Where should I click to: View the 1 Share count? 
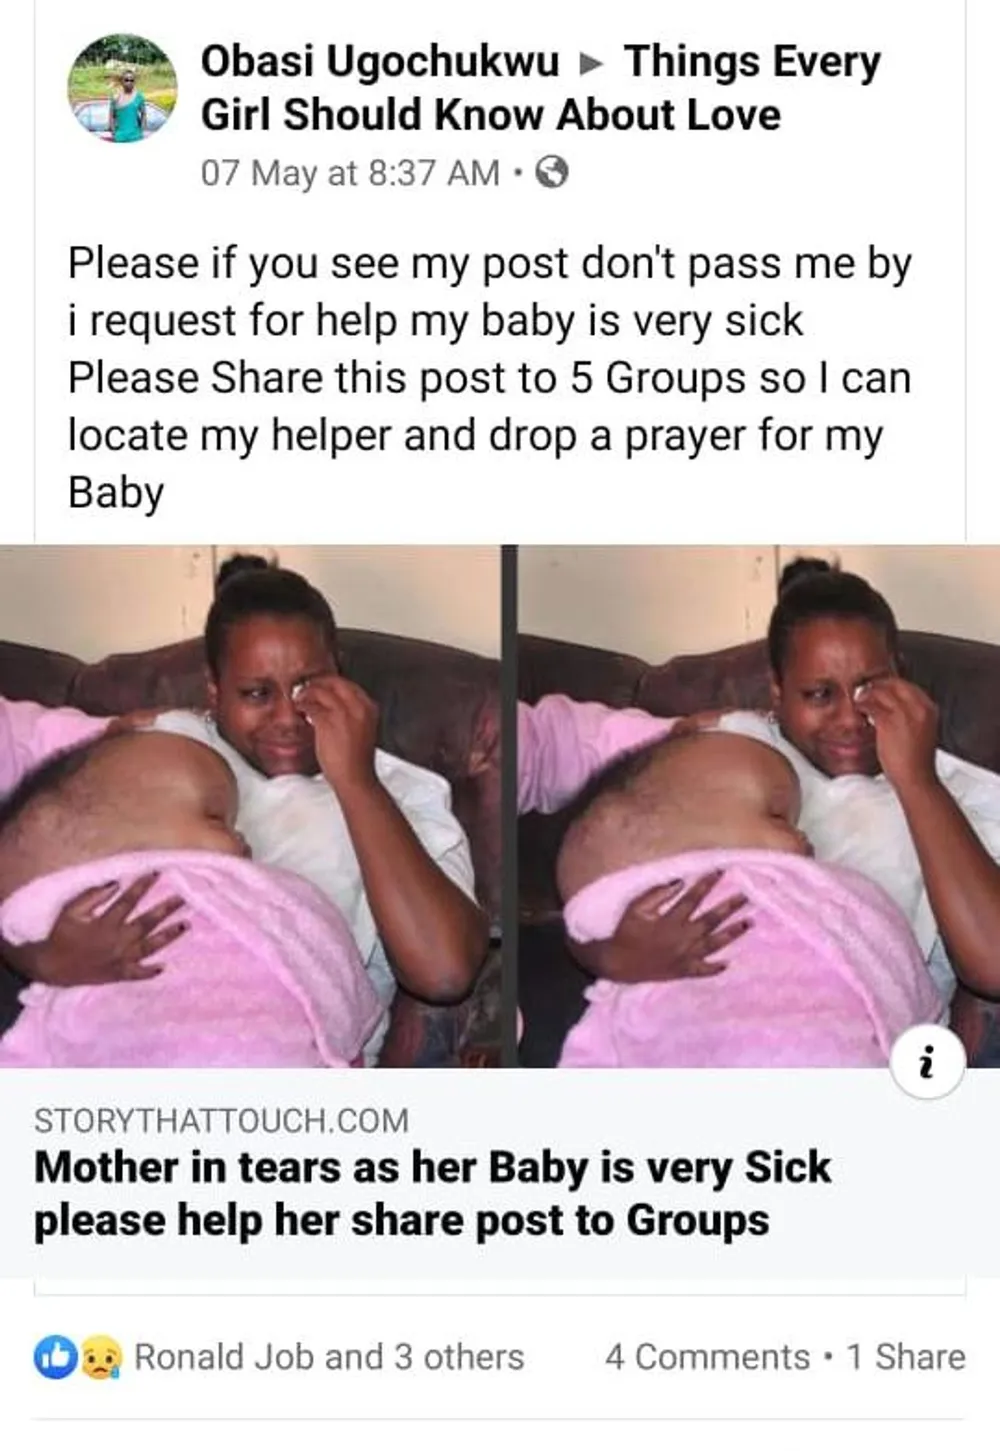tap(906, 1357)
